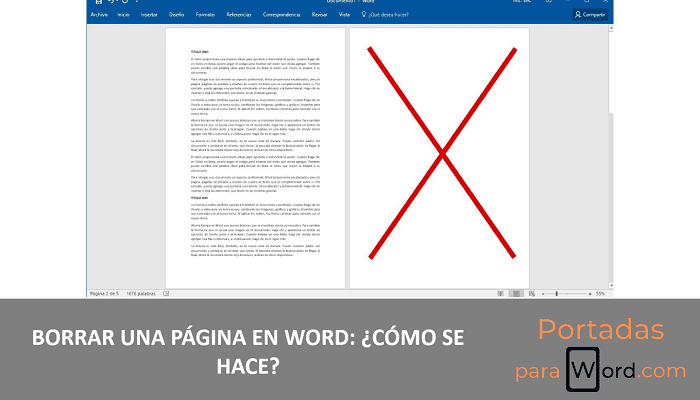Switch to the Correspondencia tab
The width and height of the screenshot is (700, 400).
pyautogui.click(x=281, y=15)
